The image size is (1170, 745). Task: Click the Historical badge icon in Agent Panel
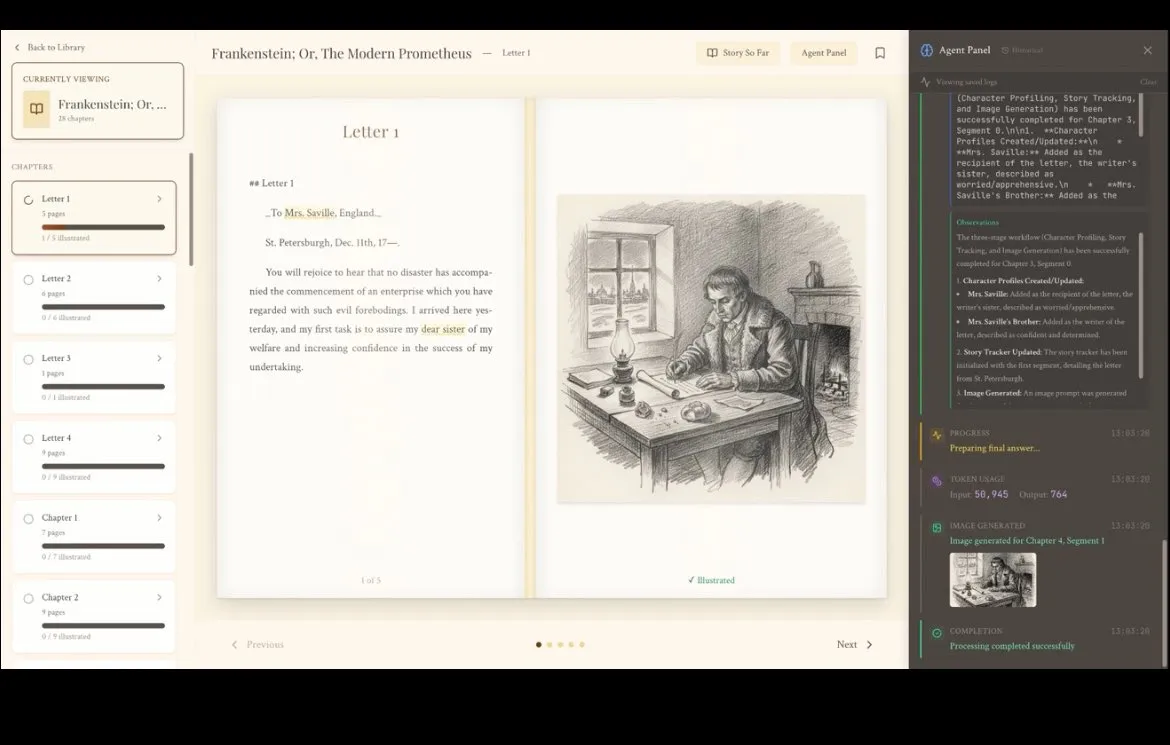1005,50
